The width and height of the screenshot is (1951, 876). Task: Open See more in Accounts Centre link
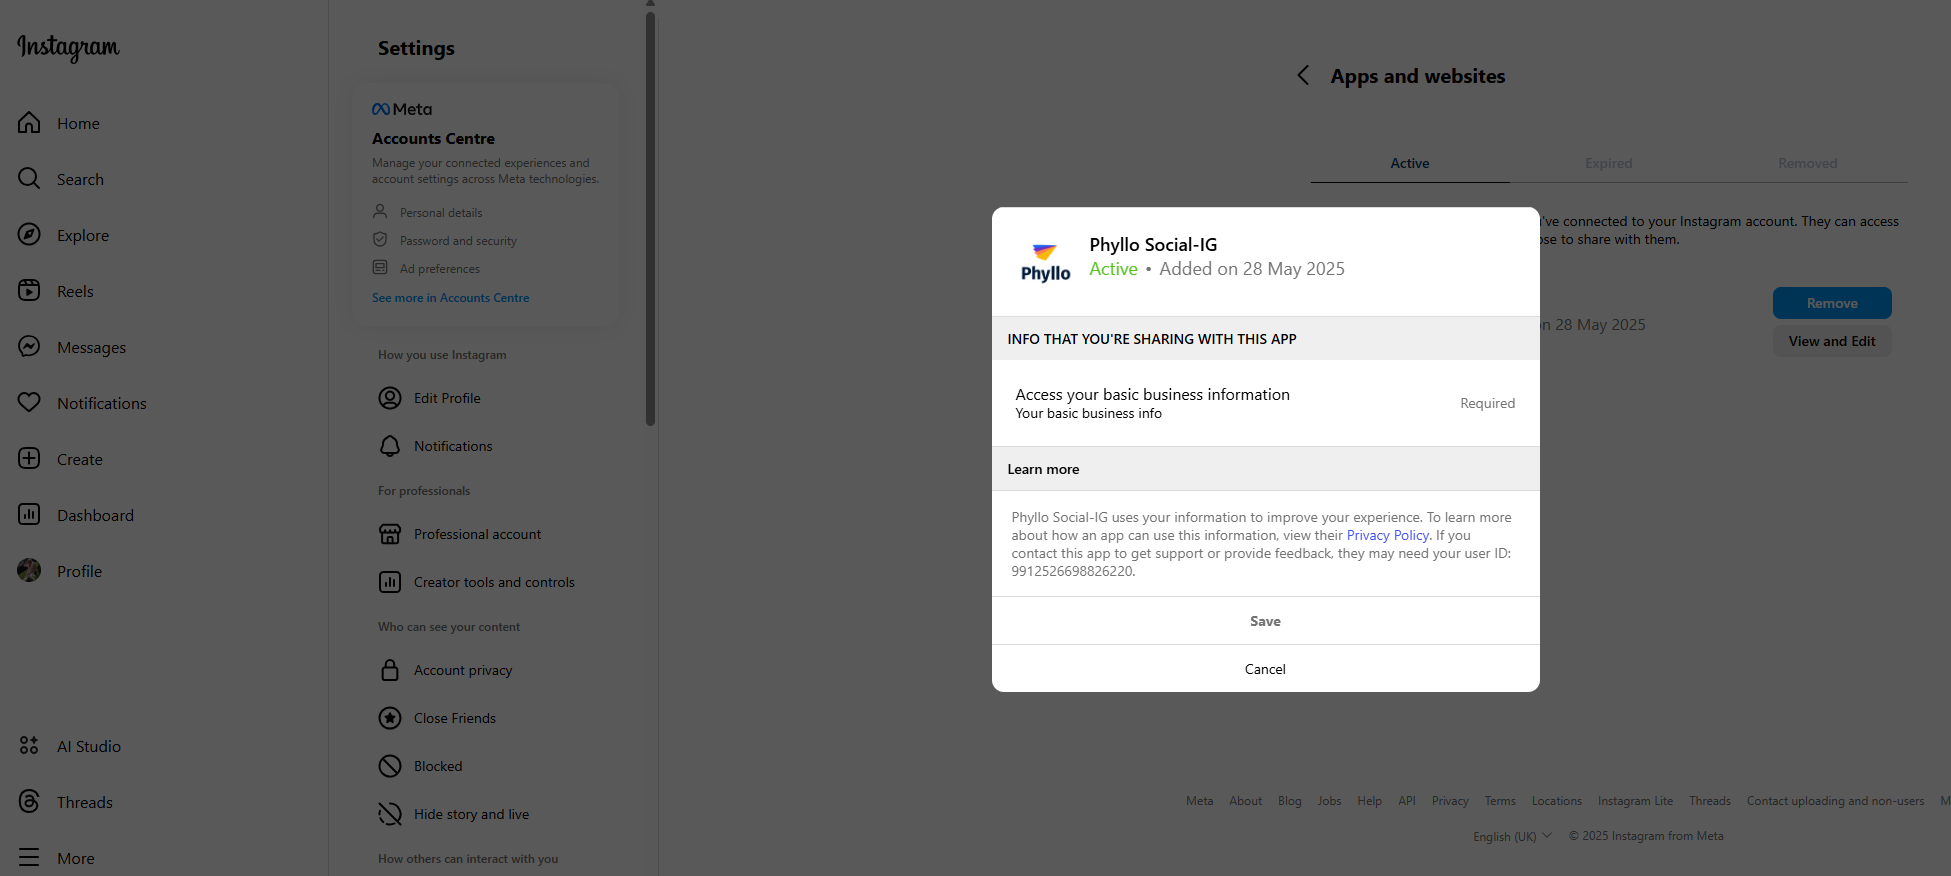coord(450,298)
